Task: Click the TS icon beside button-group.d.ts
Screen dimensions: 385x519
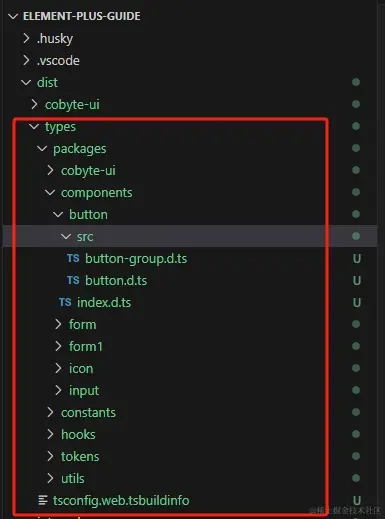Action: [73, 258]
